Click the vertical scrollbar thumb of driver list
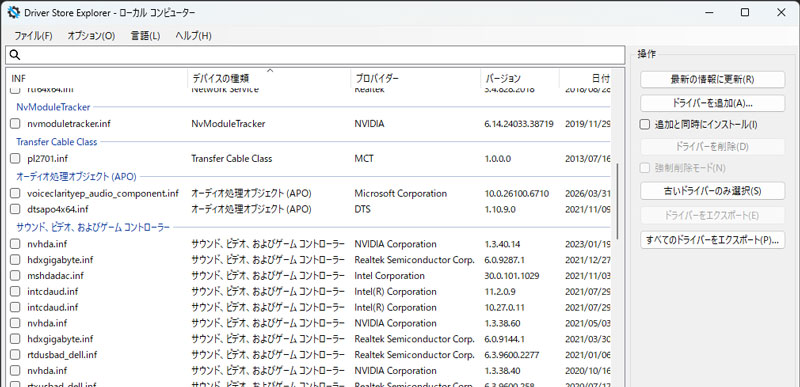Screen dimensions: 800x387 click(618, 201)
